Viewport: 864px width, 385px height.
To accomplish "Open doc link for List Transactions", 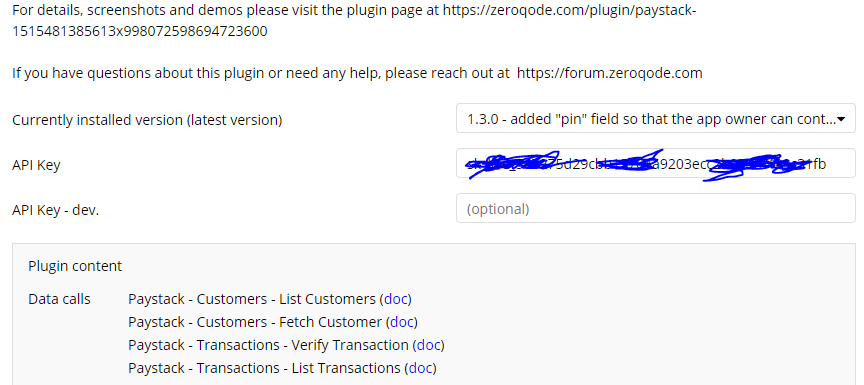I will (420, 367).
